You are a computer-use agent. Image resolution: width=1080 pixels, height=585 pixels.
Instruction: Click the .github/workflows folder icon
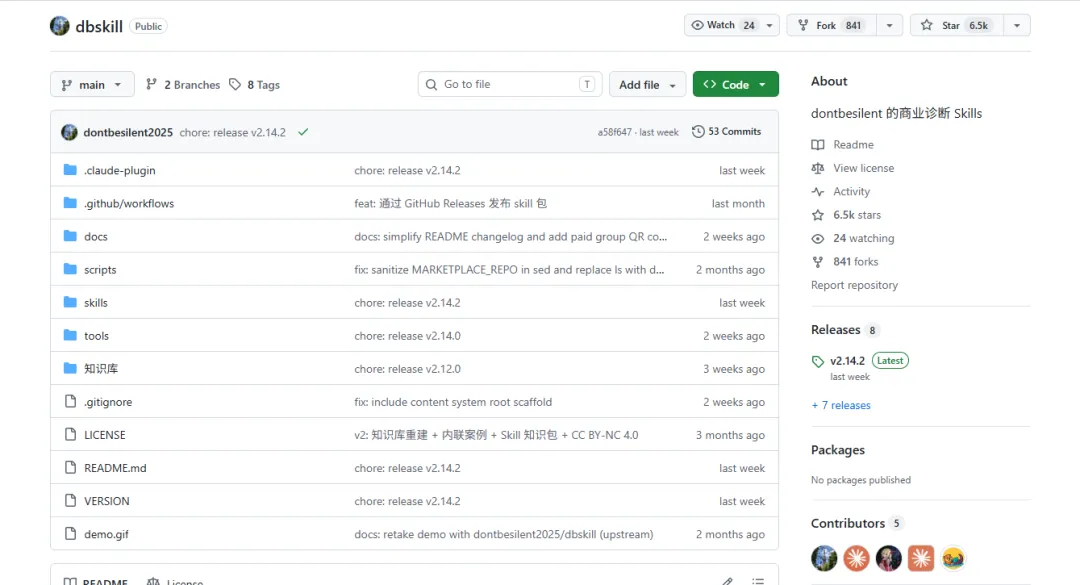[x=70, y=203]
